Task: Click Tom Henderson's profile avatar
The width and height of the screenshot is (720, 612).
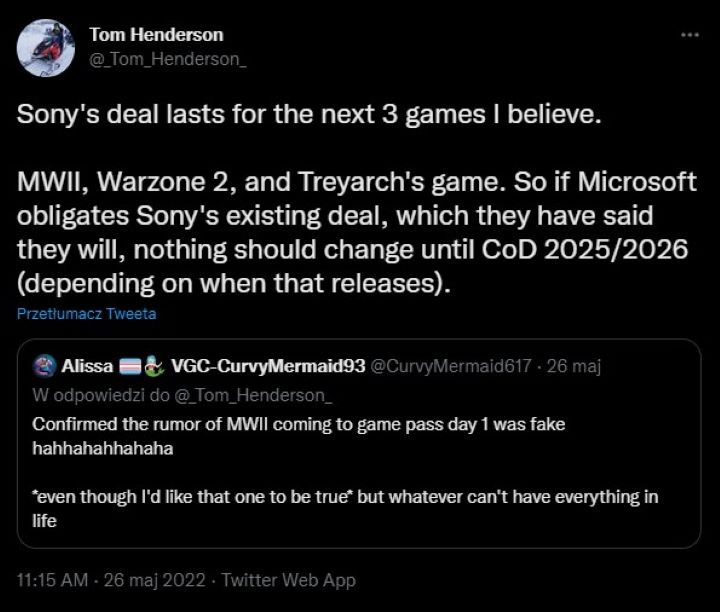Action: pyautogui.click(x=47, y=47)
